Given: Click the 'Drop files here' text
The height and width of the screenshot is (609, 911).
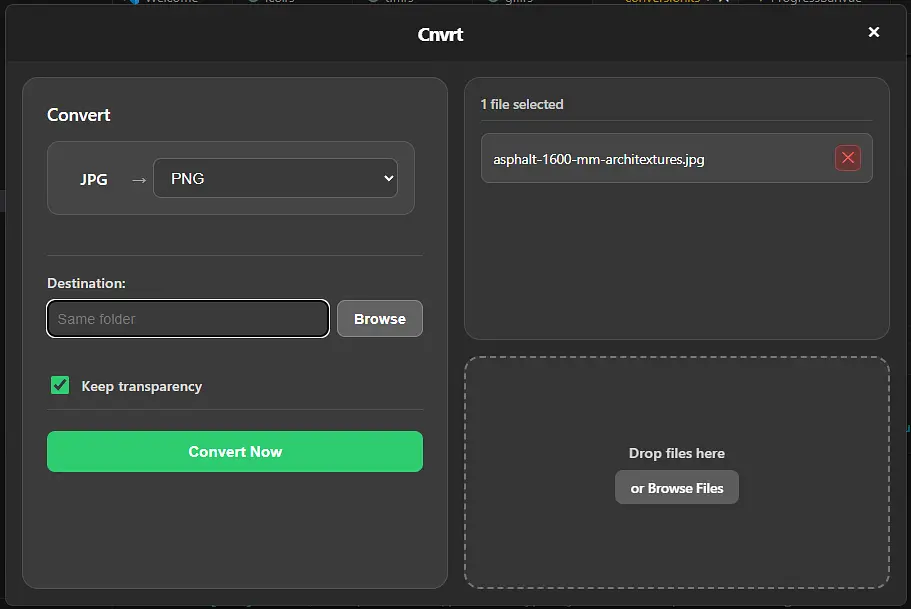Looking at the screenshot, I should (x=676, y=453).
